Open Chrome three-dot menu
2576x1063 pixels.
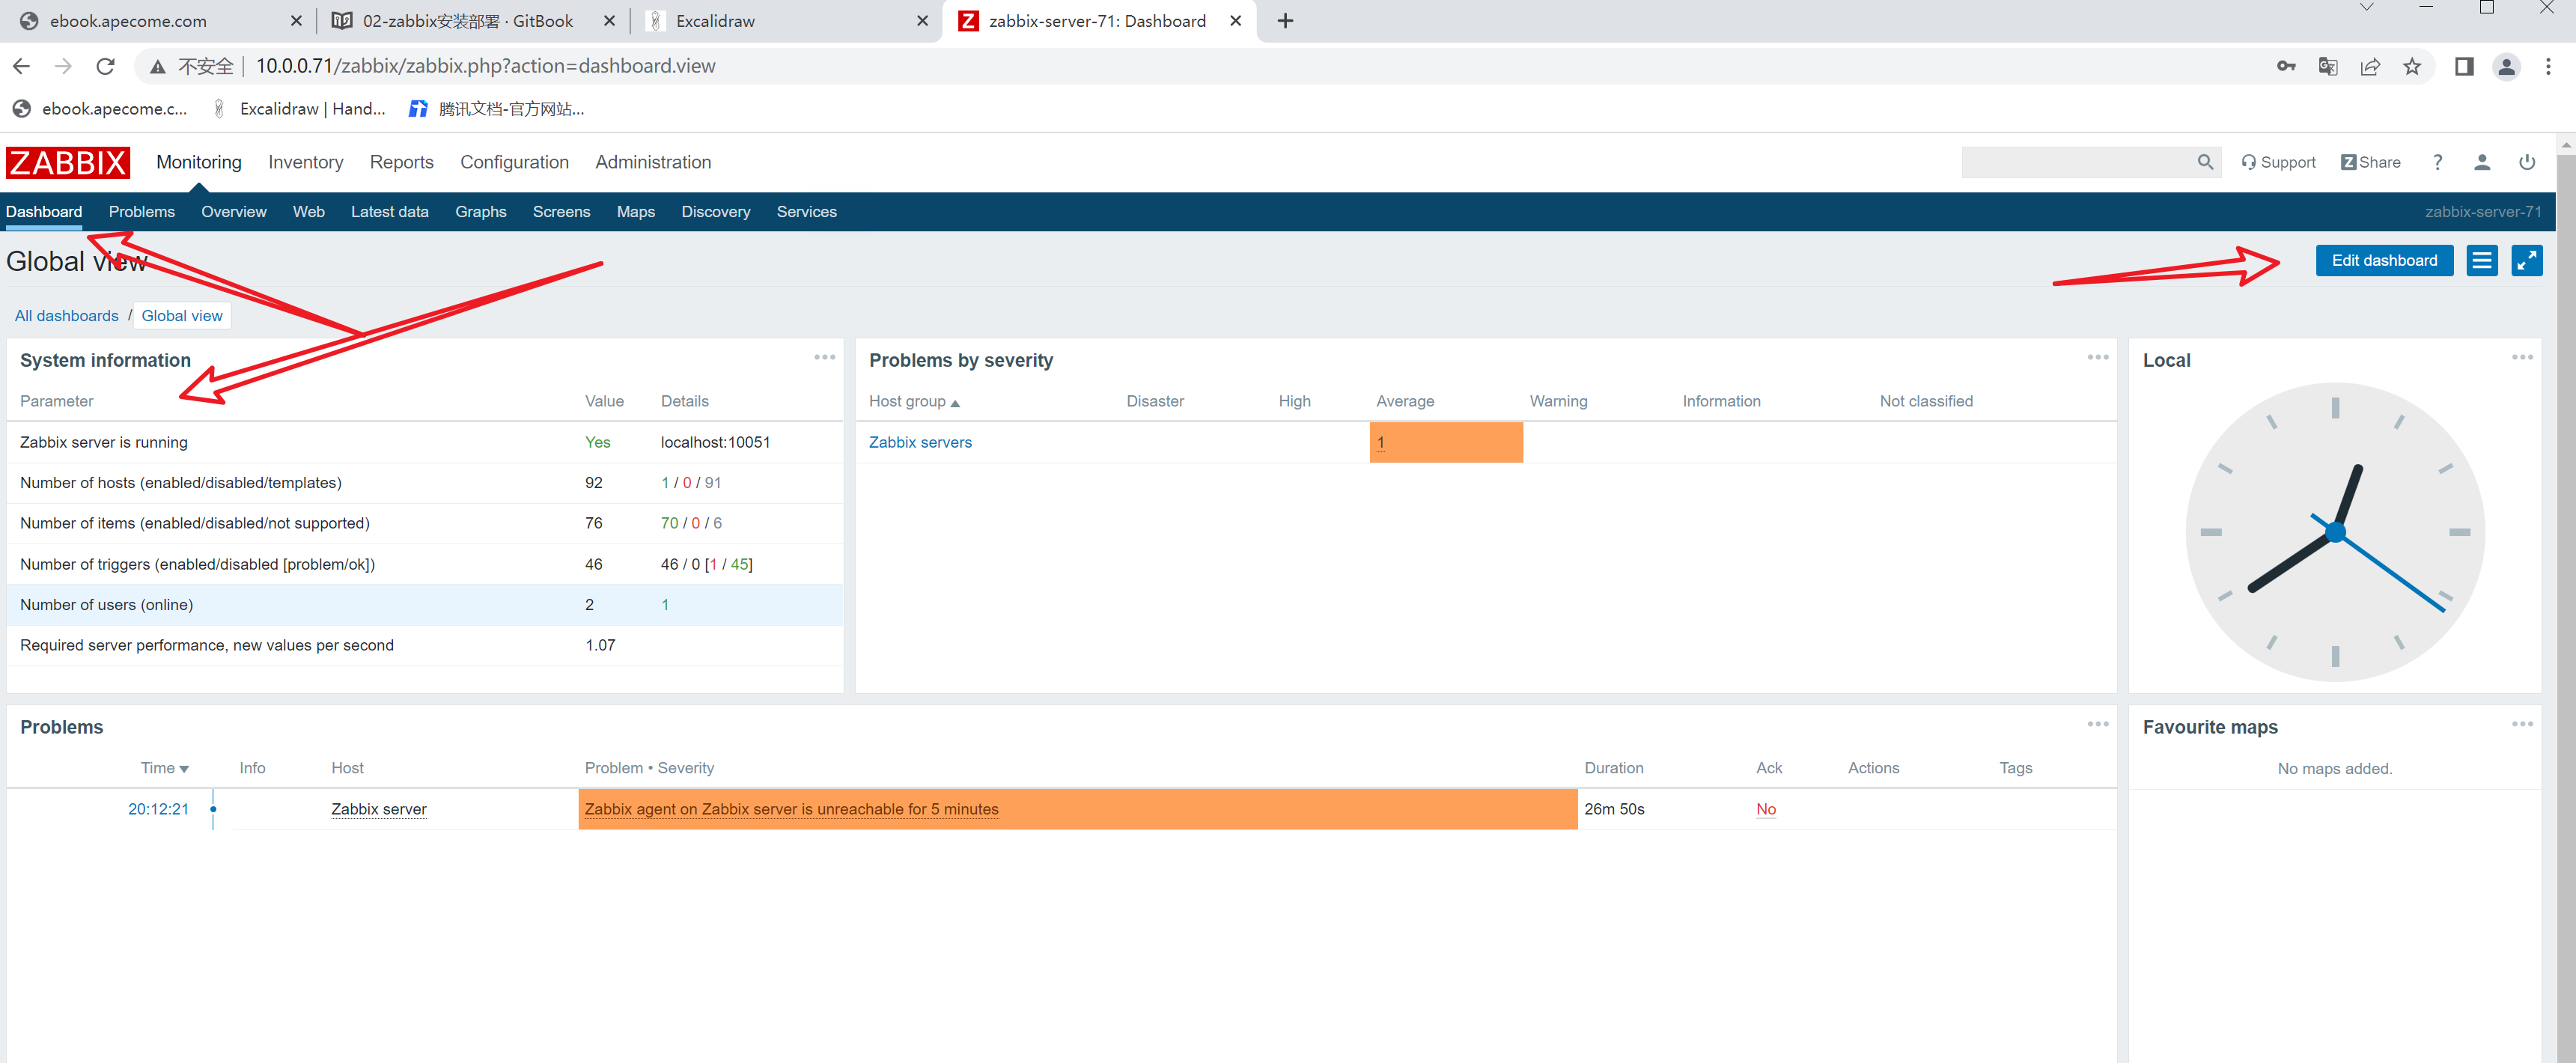point(2548,66)
